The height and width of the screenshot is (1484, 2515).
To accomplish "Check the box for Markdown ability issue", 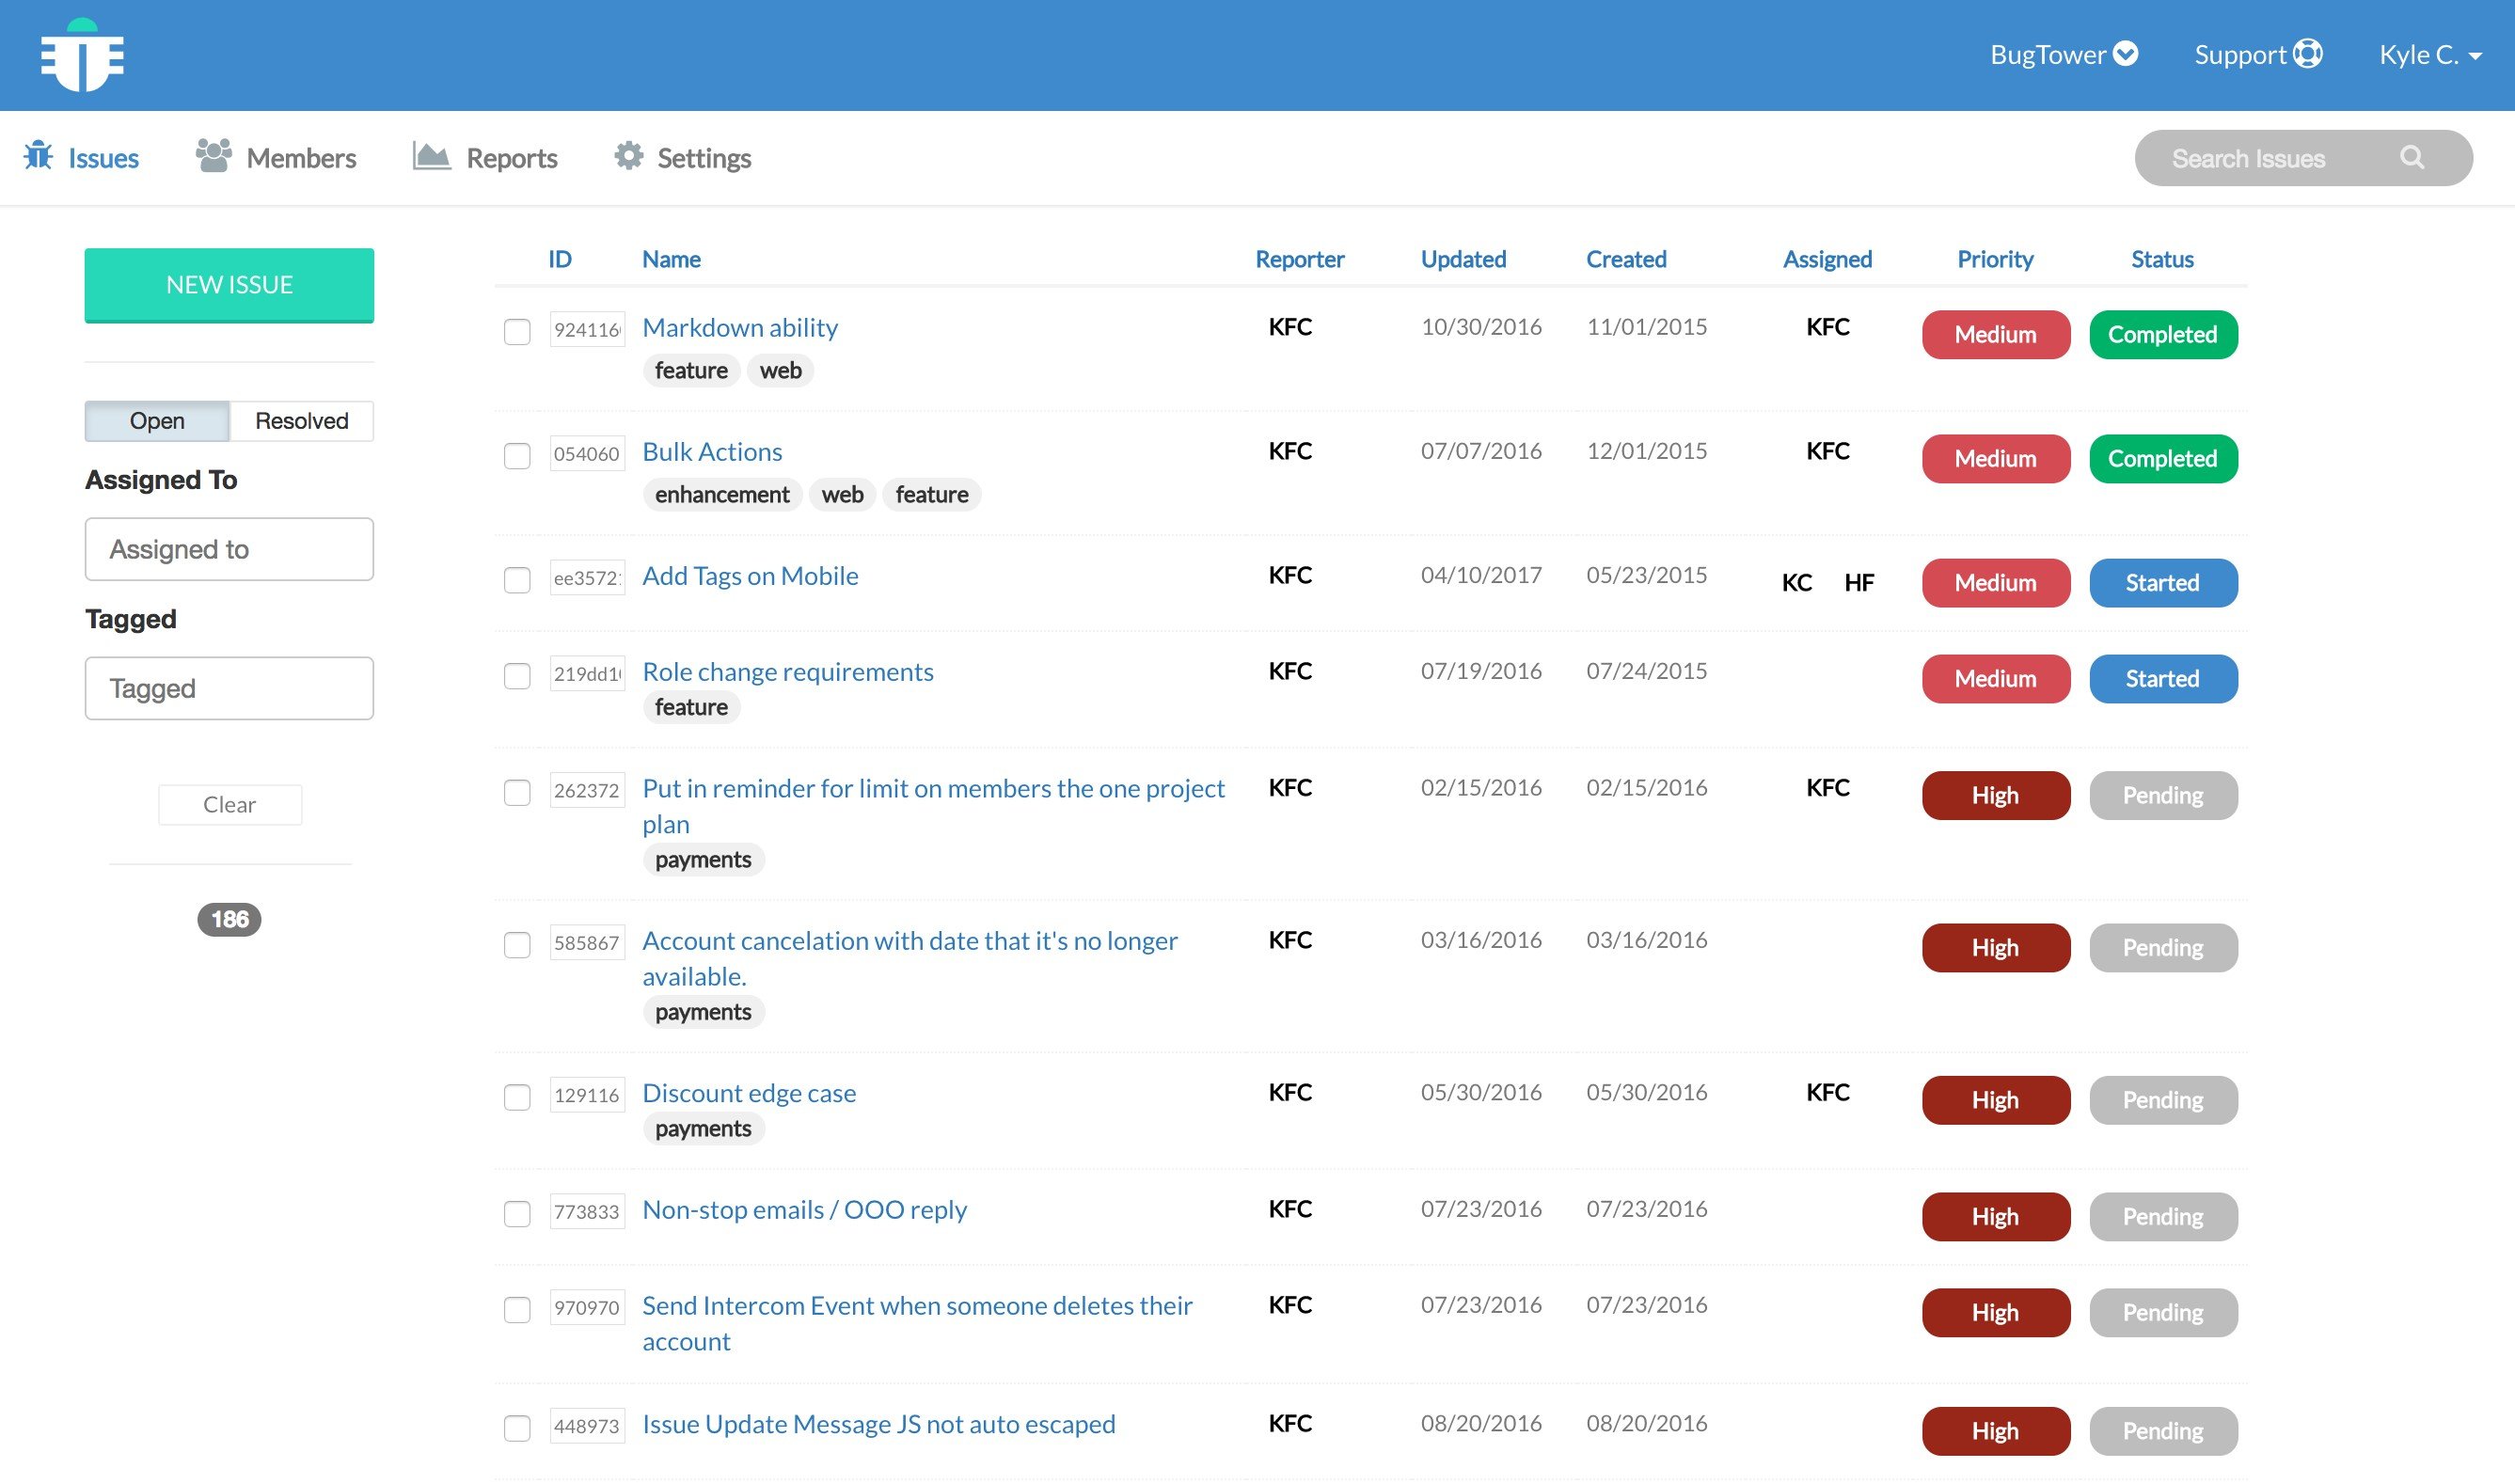I will click(x=517, y=332).
